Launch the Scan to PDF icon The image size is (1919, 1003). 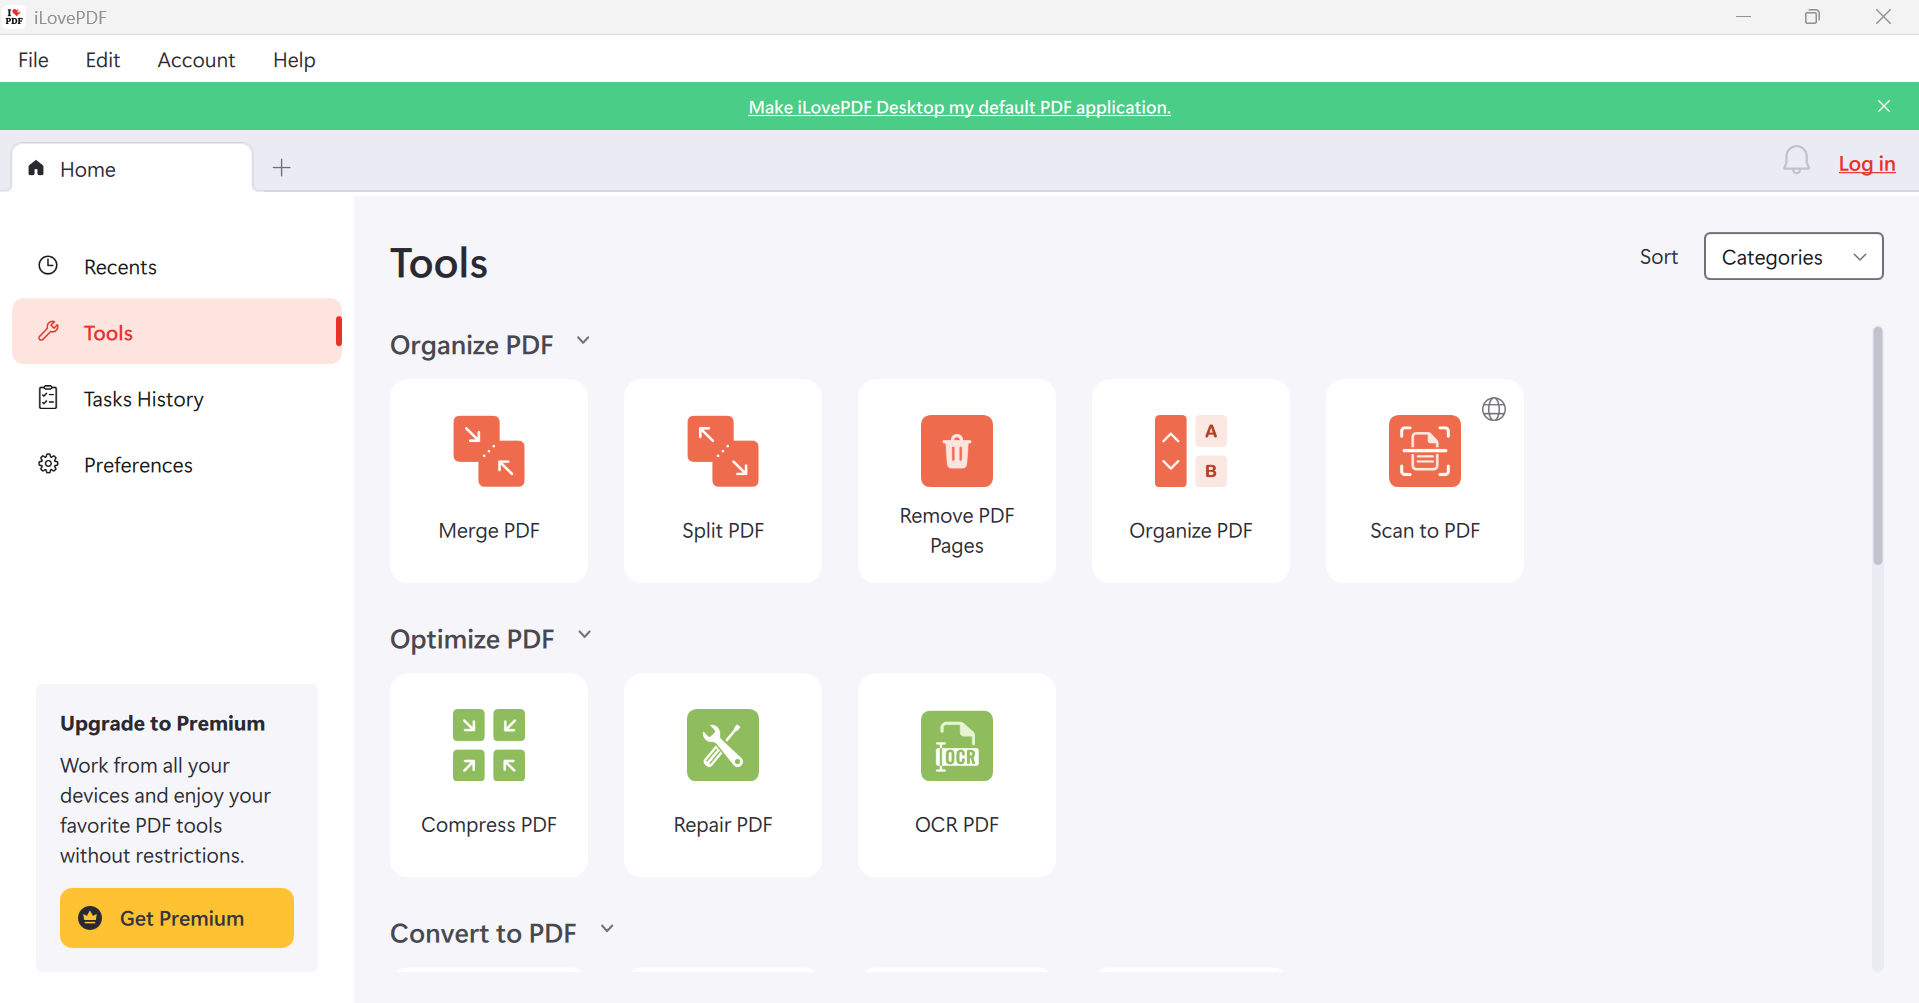coord(1425,451)
